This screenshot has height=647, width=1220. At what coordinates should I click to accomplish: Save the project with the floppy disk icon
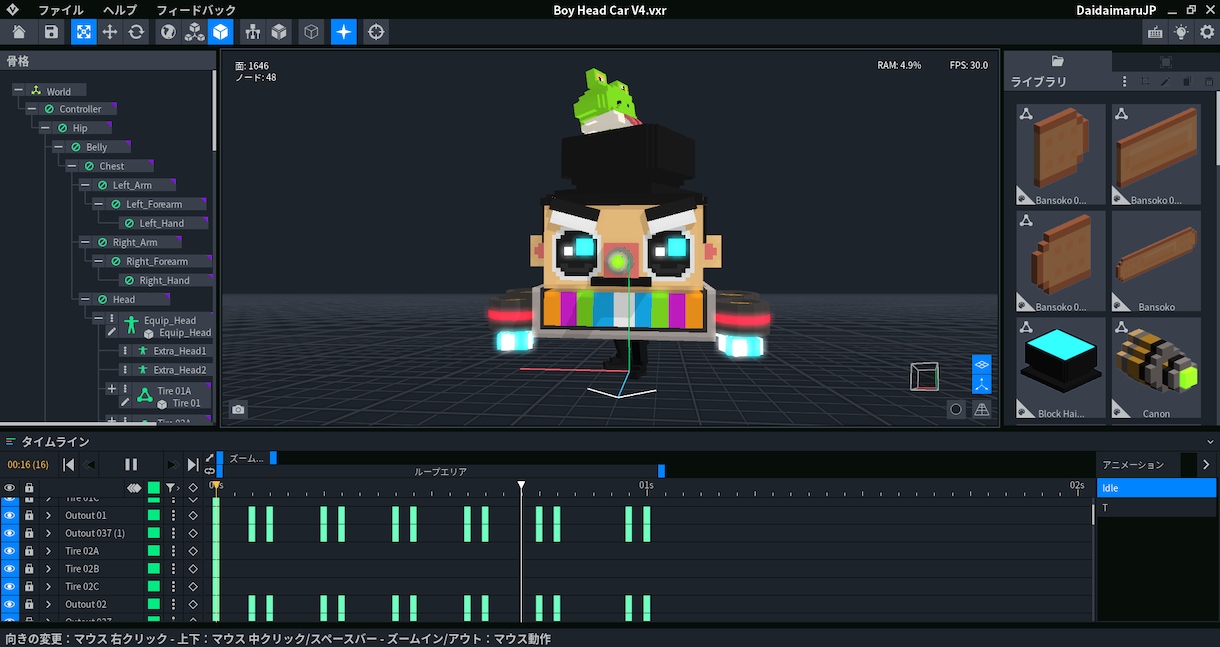coord(51,32)
